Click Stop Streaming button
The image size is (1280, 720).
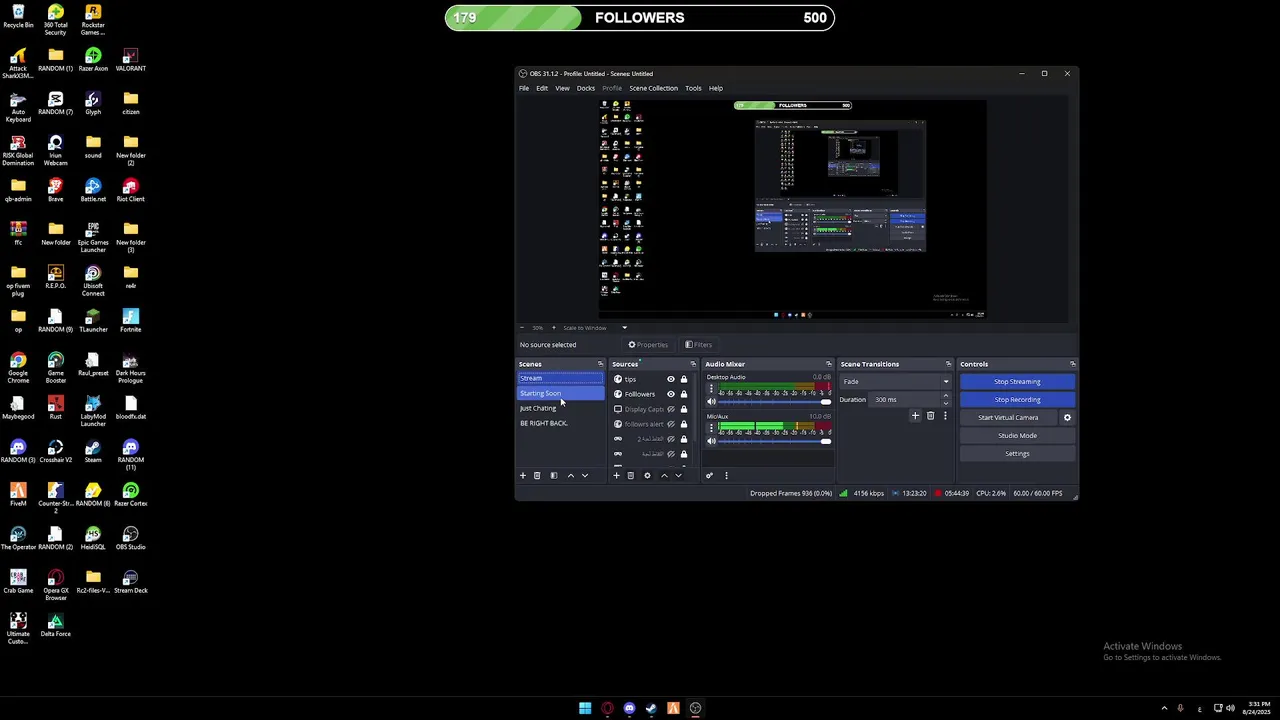click(x=1017, y=381)
